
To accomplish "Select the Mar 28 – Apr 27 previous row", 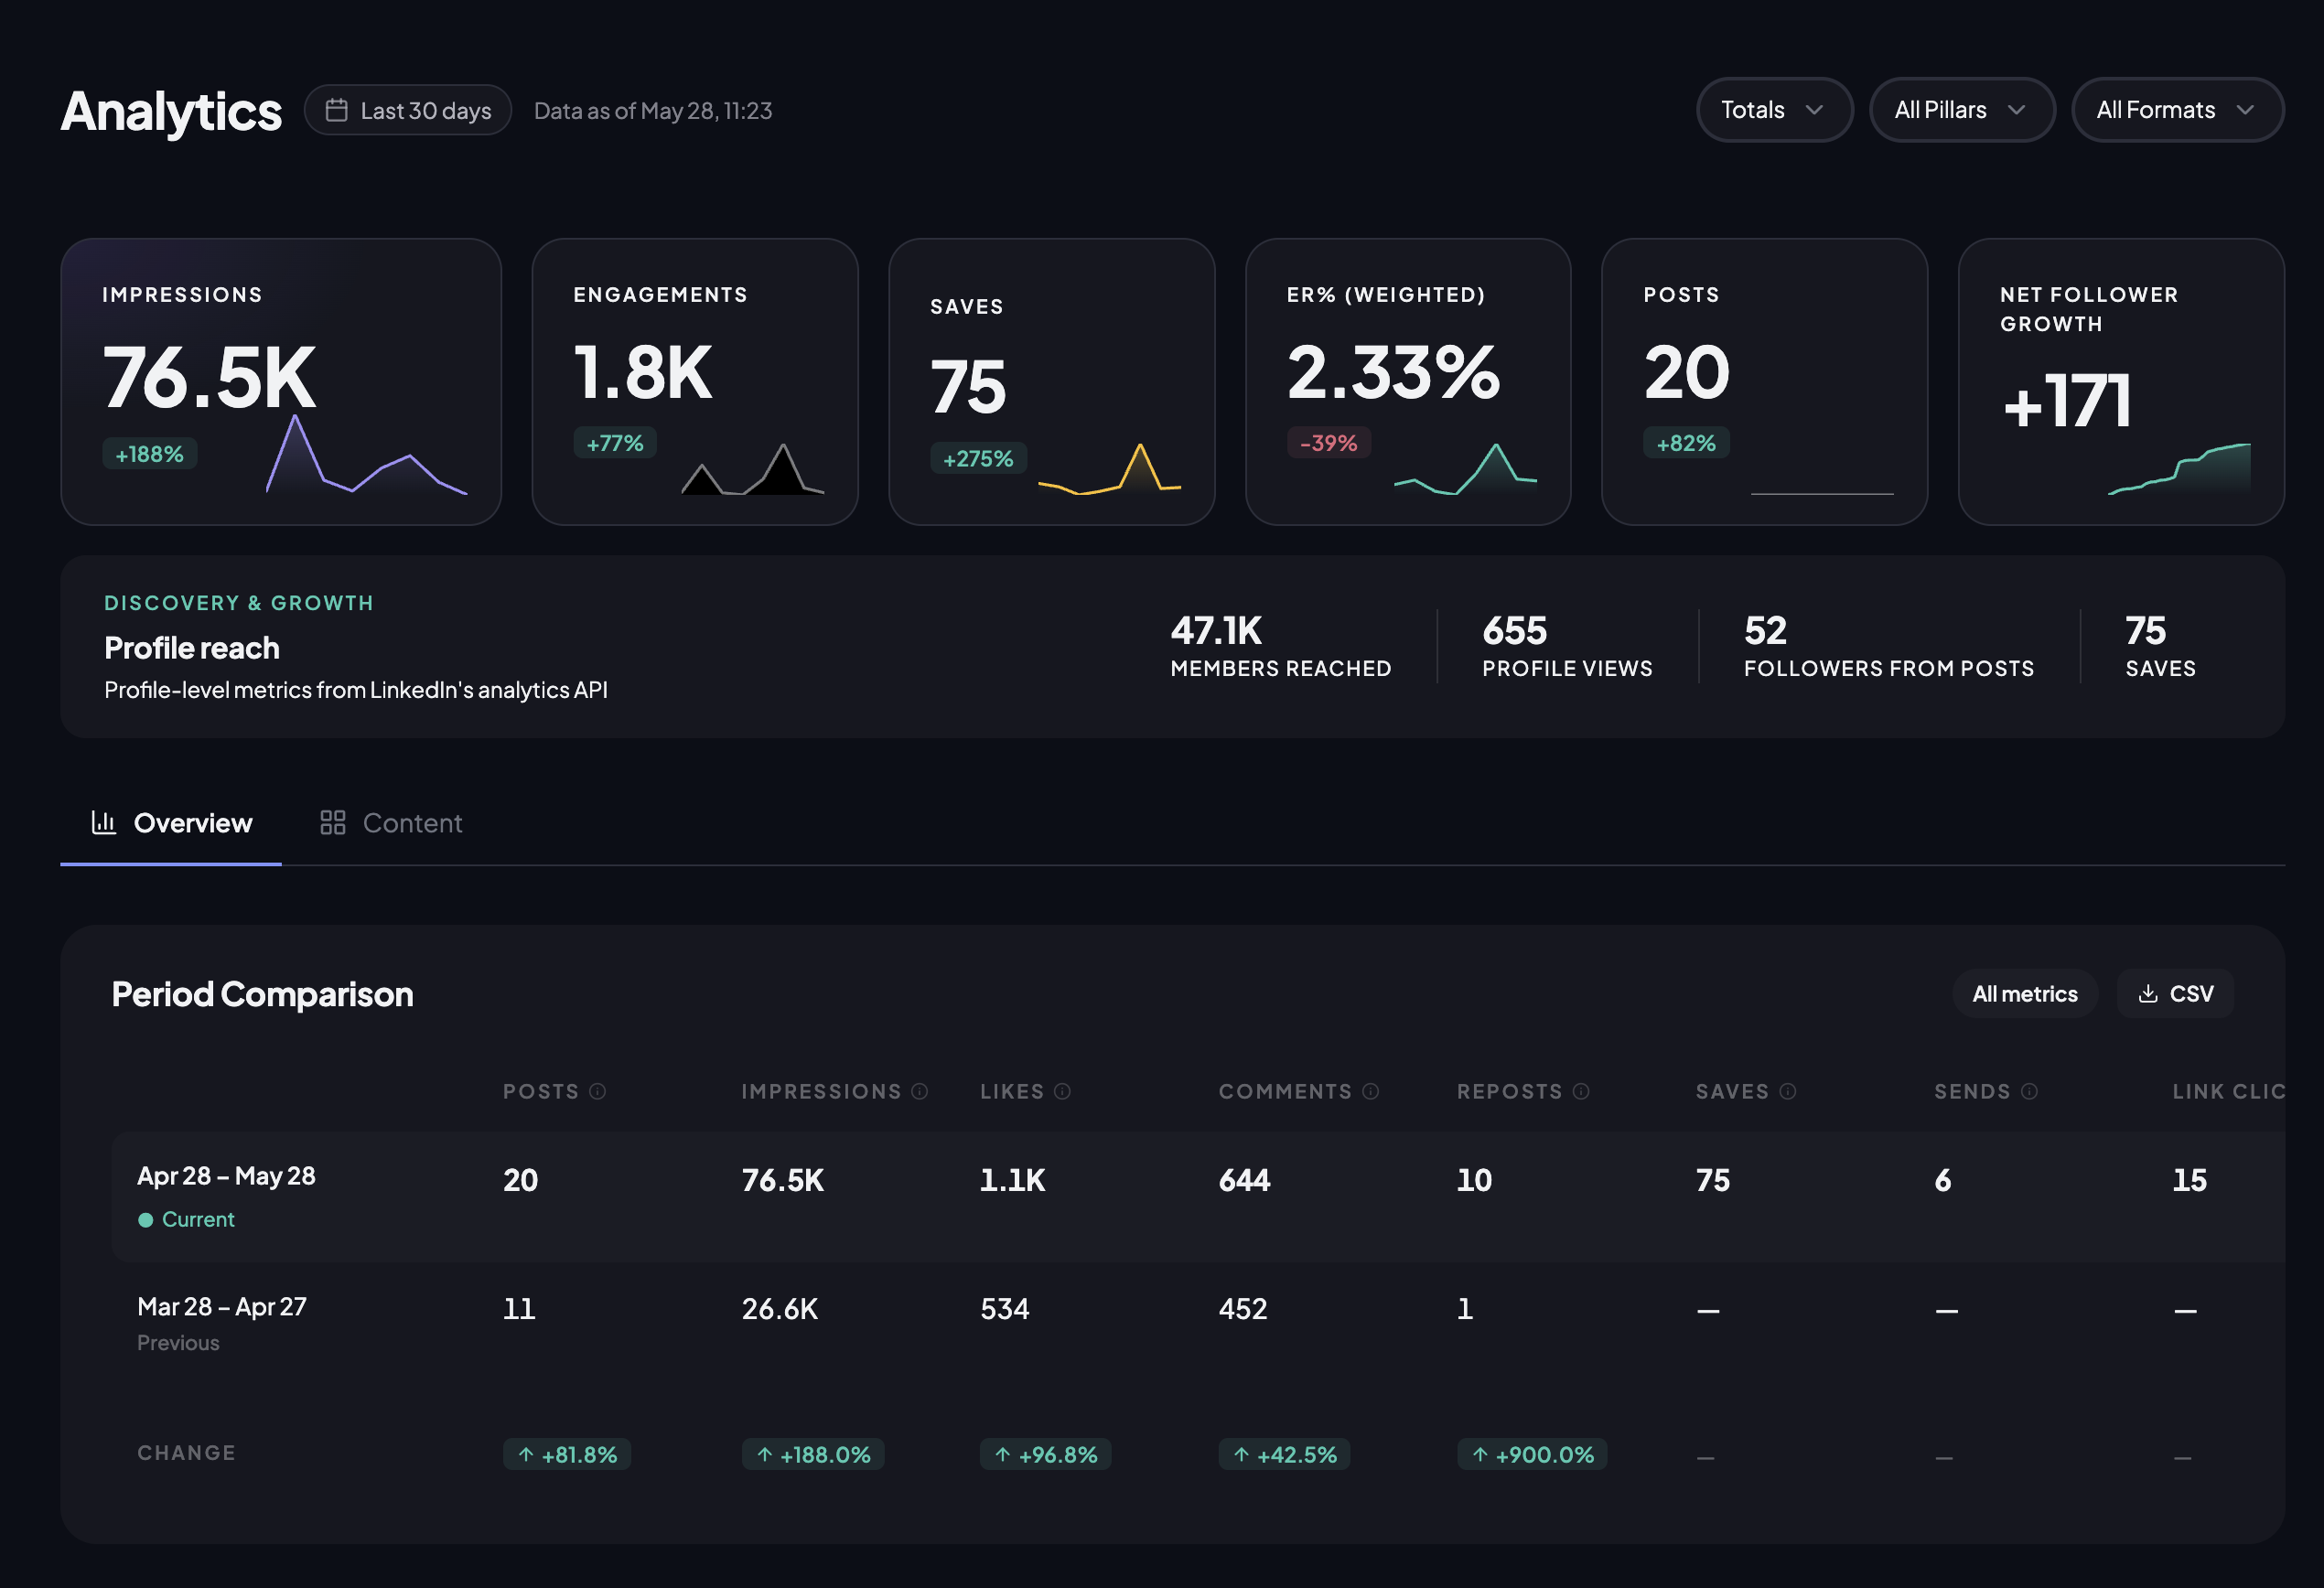I will tap(1198, 1324).
